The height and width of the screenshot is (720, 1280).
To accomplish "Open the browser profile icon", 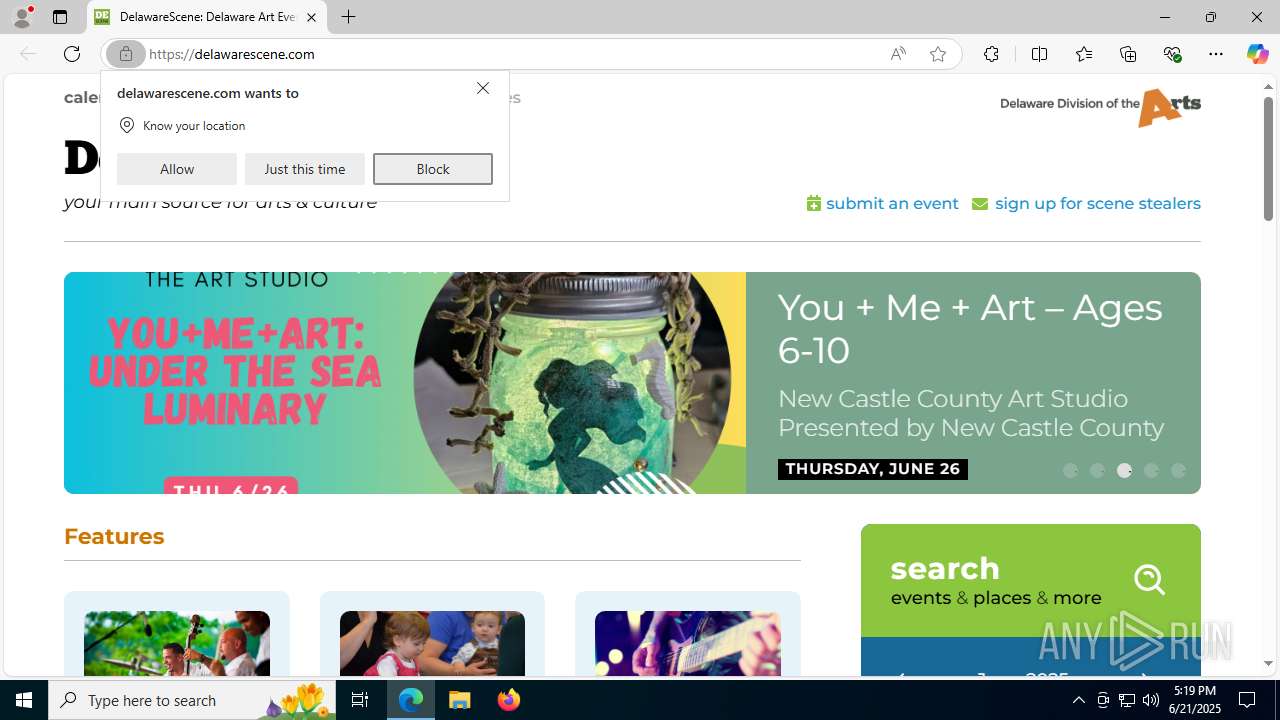I will (22, 17).
